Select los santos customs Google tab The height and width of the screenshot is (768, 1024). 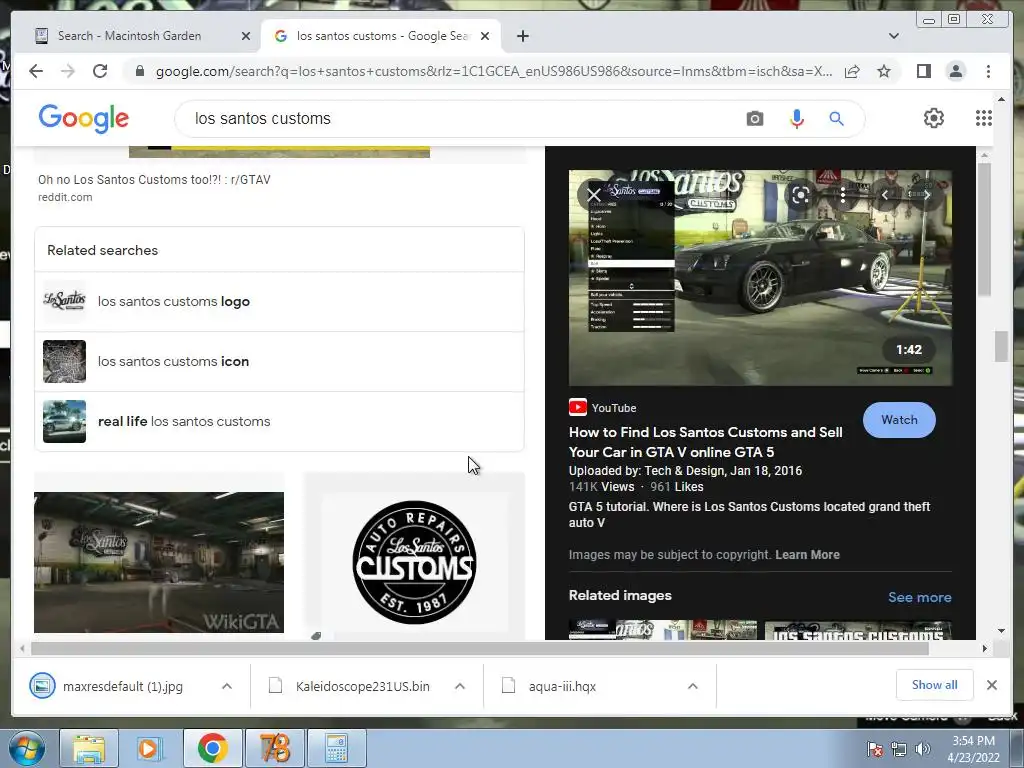381,36
